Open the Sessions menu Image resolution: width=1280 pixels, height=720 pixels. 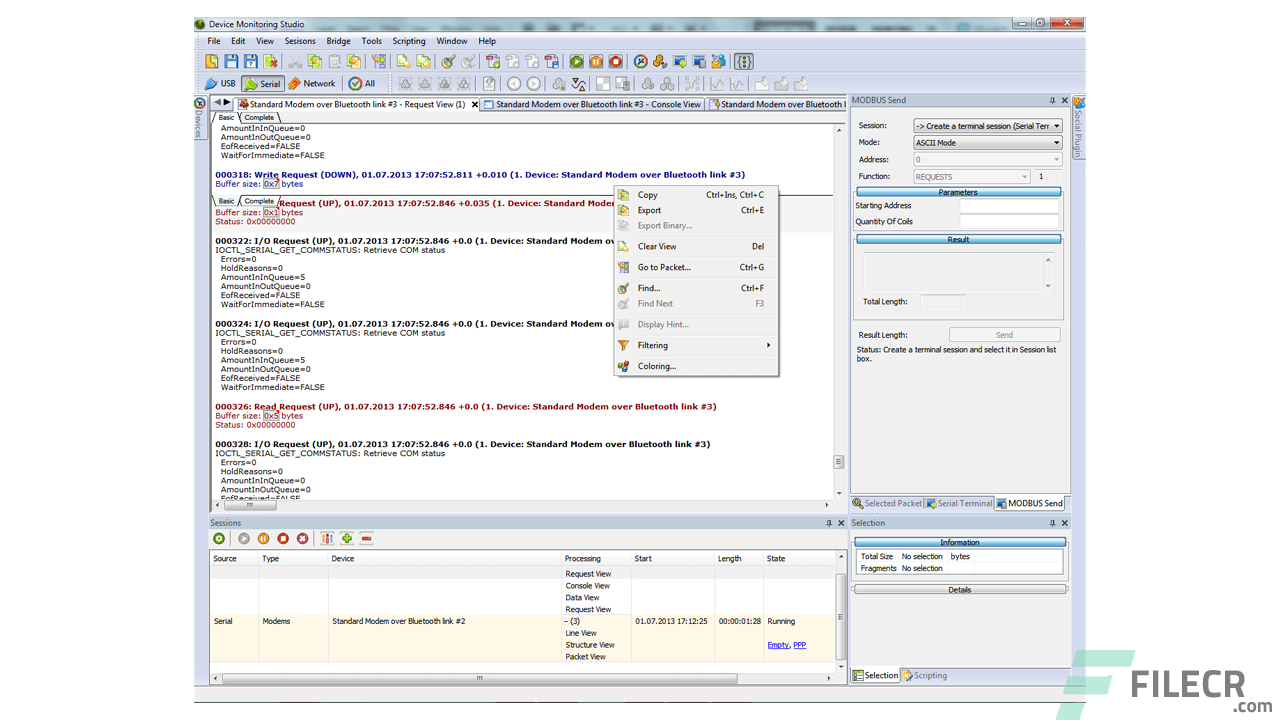300,41
